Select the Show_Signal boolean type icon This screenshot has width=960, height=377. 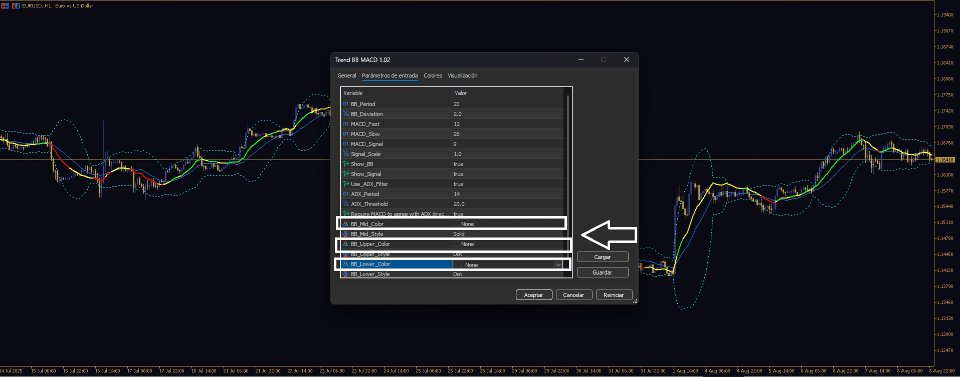[346, 174]
